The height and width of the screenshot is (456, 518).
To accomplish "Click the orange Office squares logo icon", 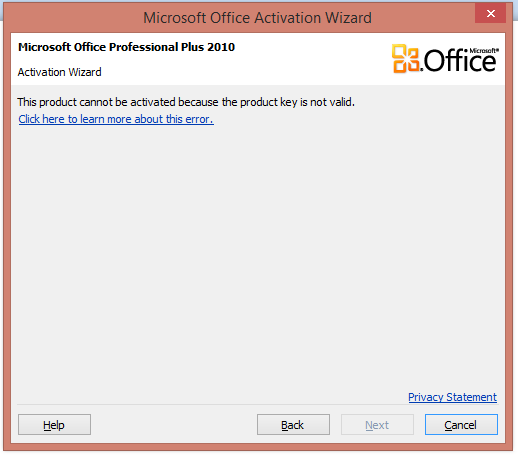I will 405,59.
